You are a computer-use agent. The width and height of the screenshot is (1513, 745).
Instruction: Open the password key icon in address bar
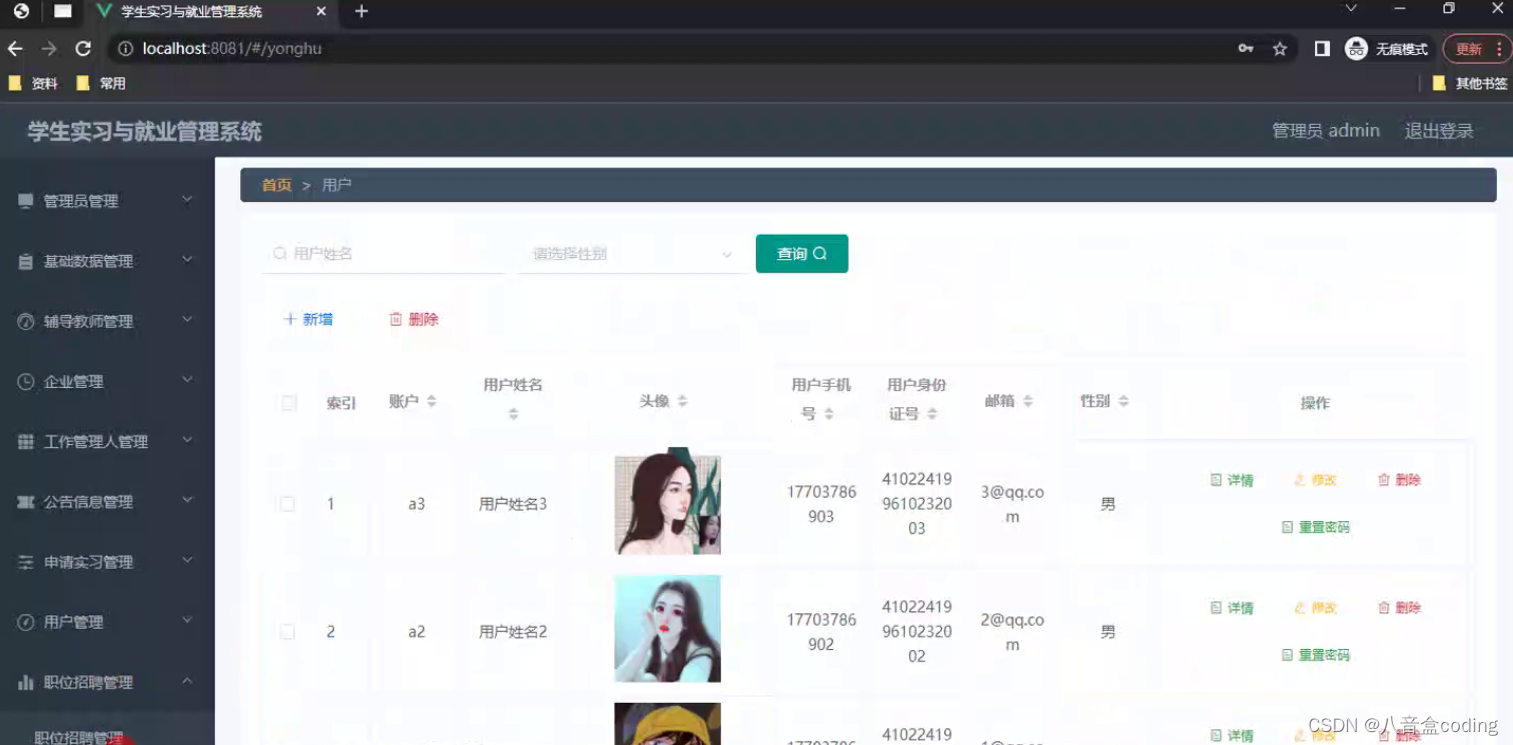click(x=1245, y=48)
